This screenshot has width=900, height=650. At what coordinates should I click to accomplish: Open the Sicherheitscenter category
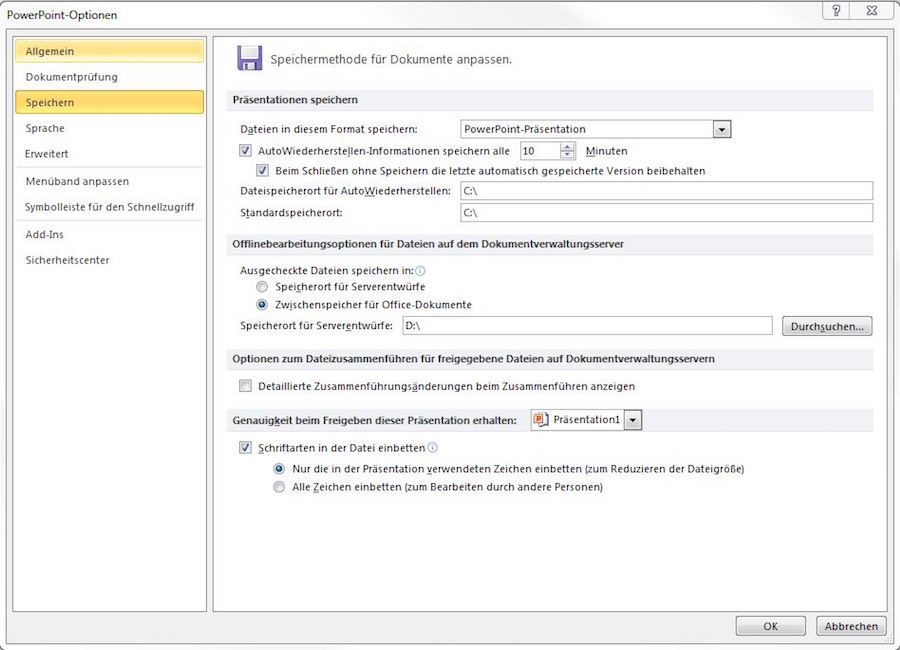110,260
